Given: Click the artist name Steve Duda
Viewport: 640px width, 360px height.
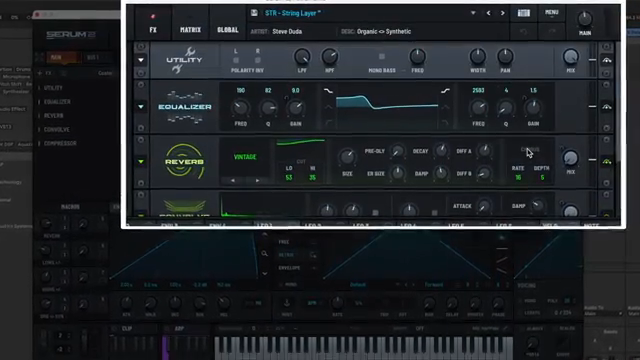Looking at the screenshot, I should [x=287, y=31].
